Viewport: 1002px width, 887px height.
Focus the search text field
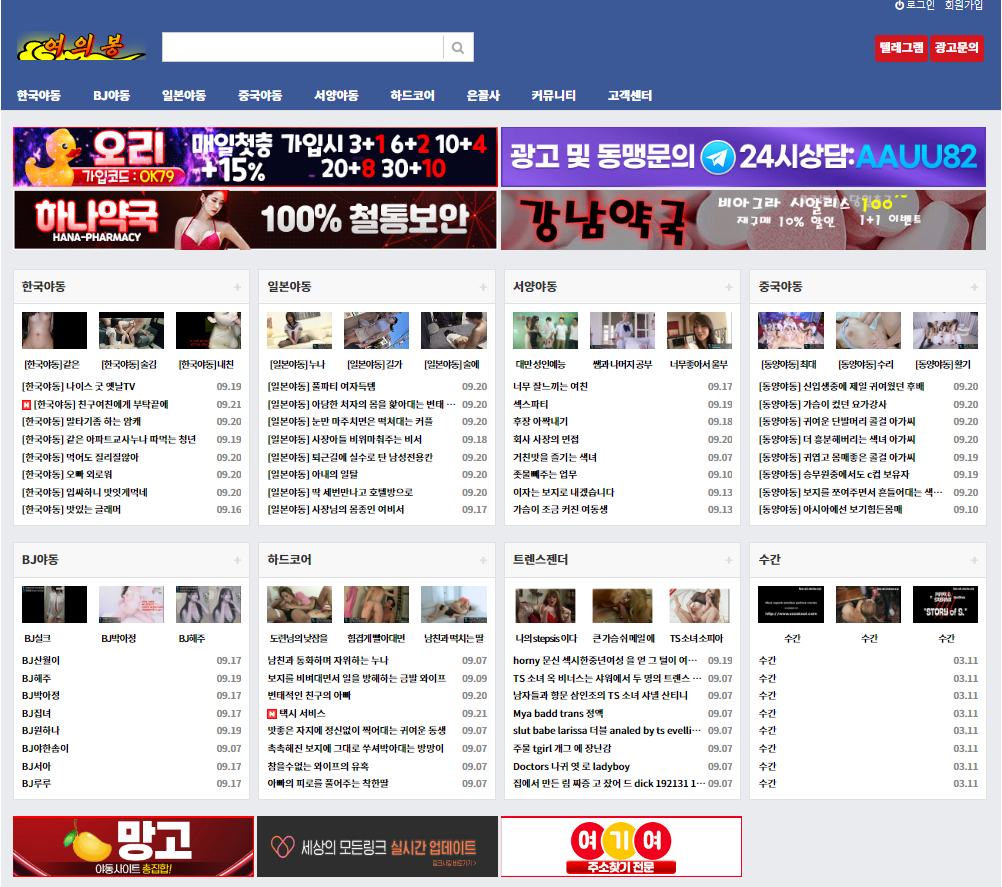302,47
